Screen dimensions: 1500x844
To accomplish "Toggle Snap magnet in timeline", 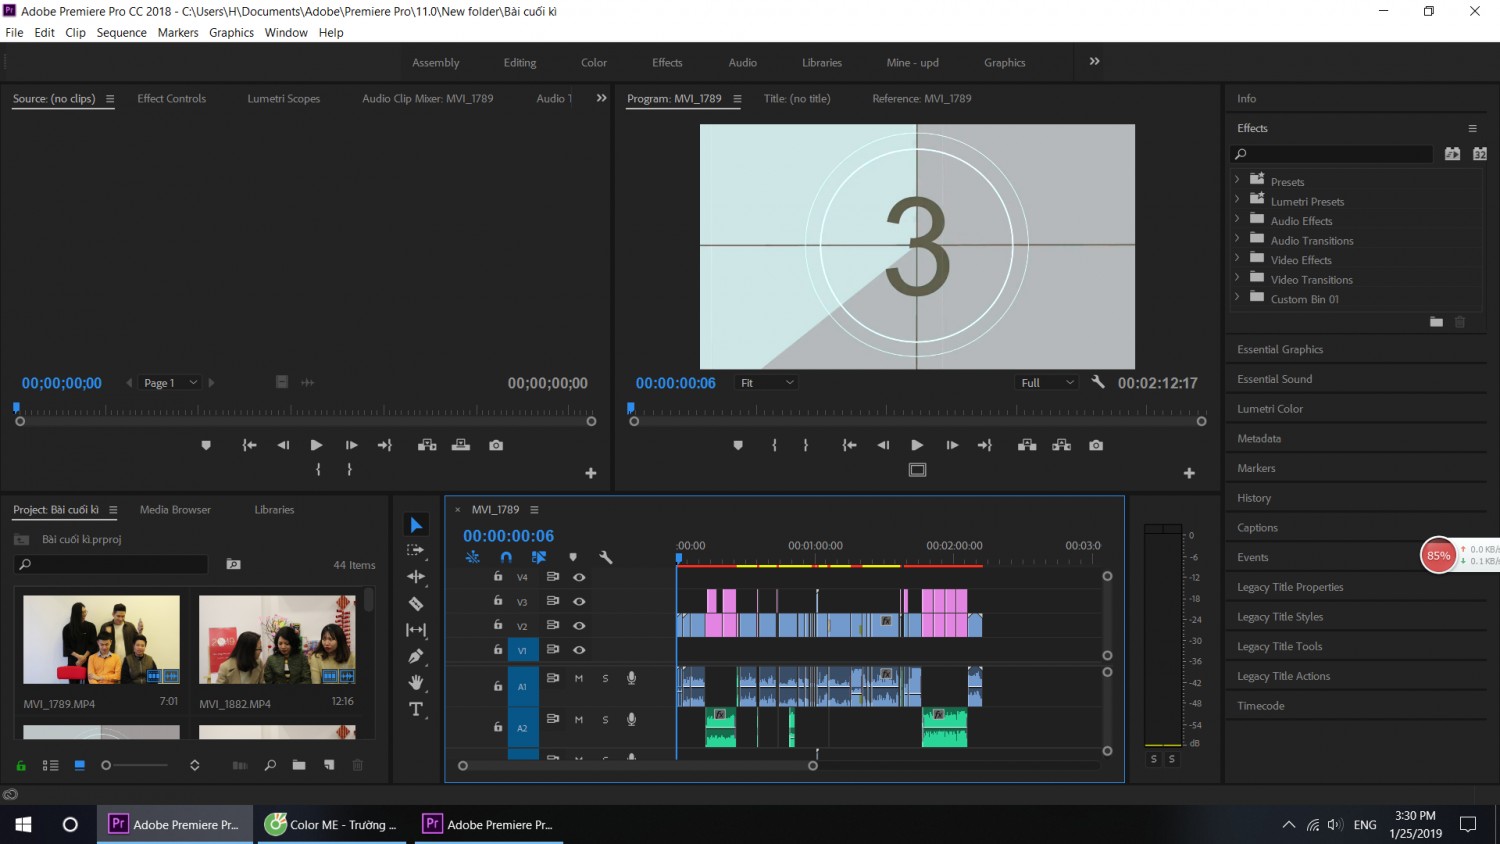I will [506, 557].
